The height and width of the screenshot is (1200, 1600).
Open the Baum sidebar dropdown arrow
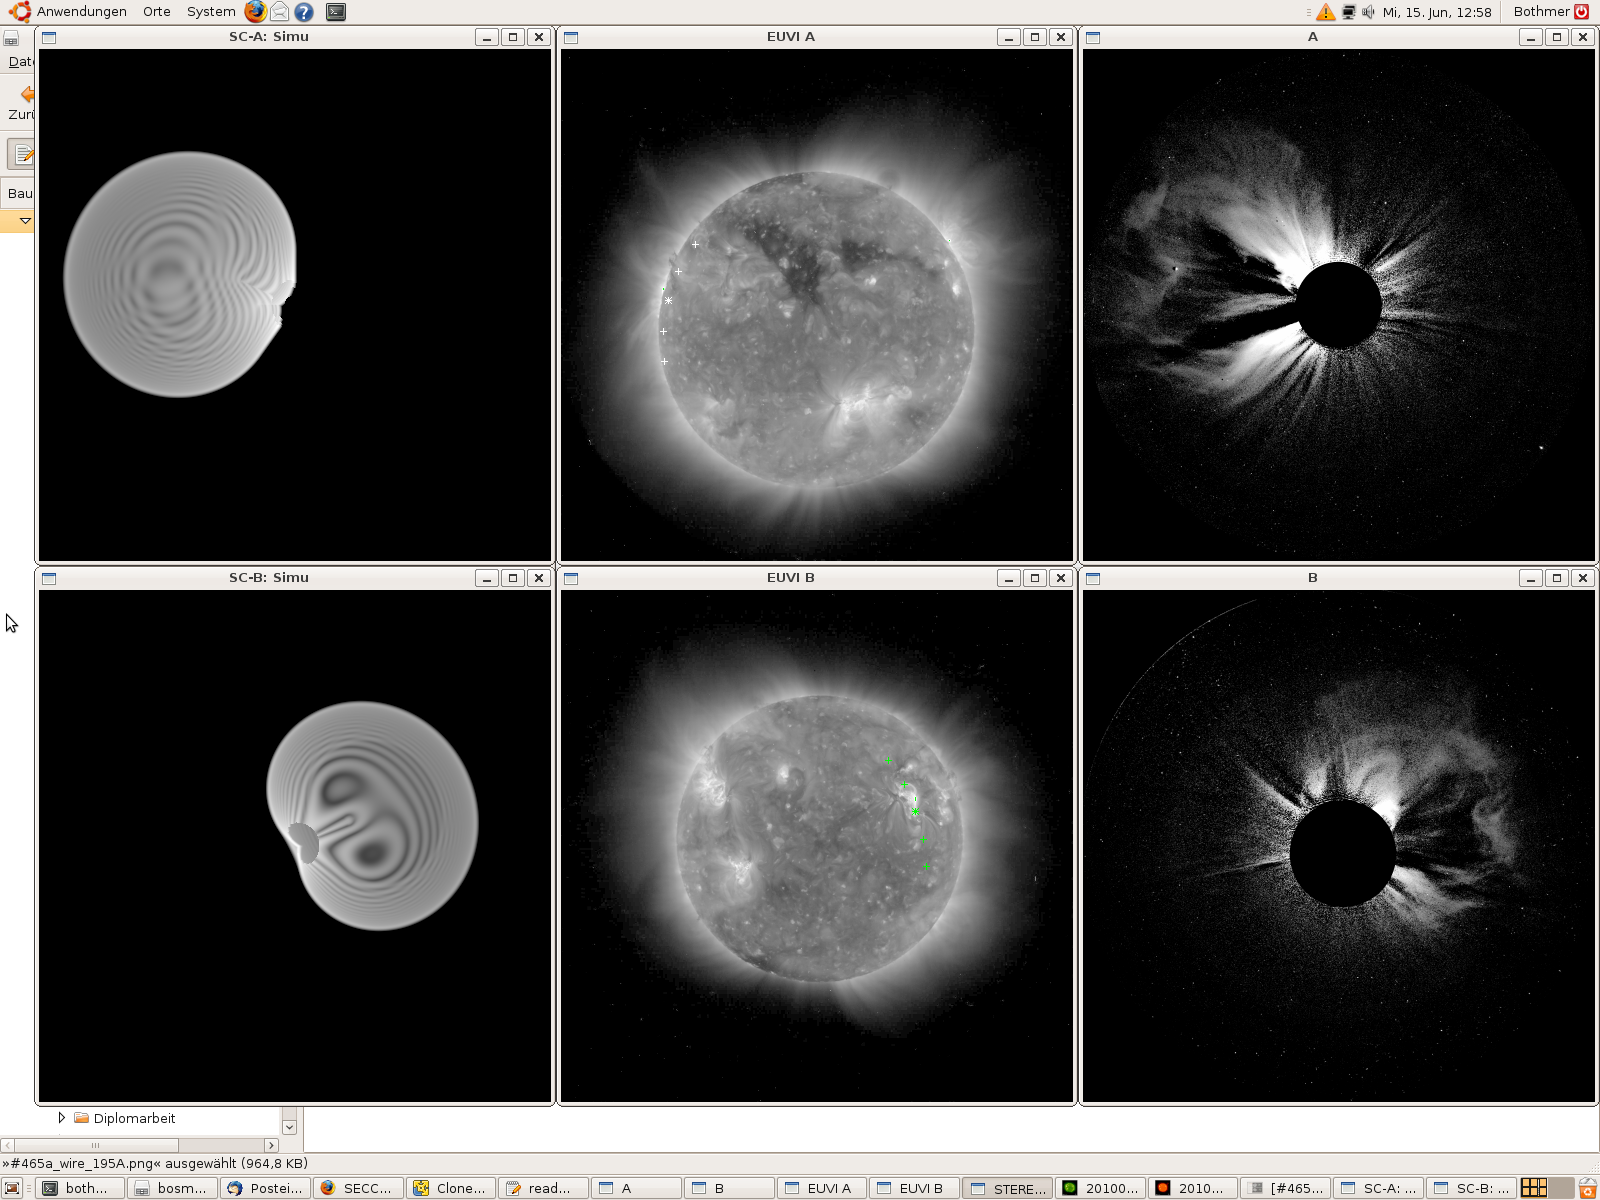25,220
